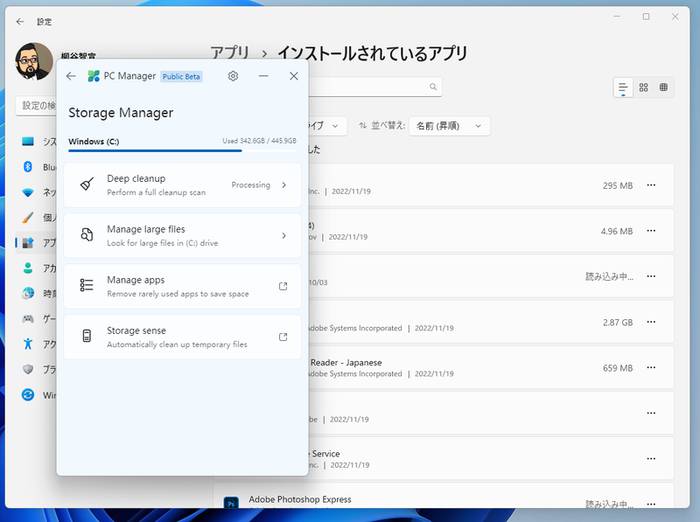Click external link icon for Manage apps
The height and width of the screenshot is (522, 700).
[283, 286]
